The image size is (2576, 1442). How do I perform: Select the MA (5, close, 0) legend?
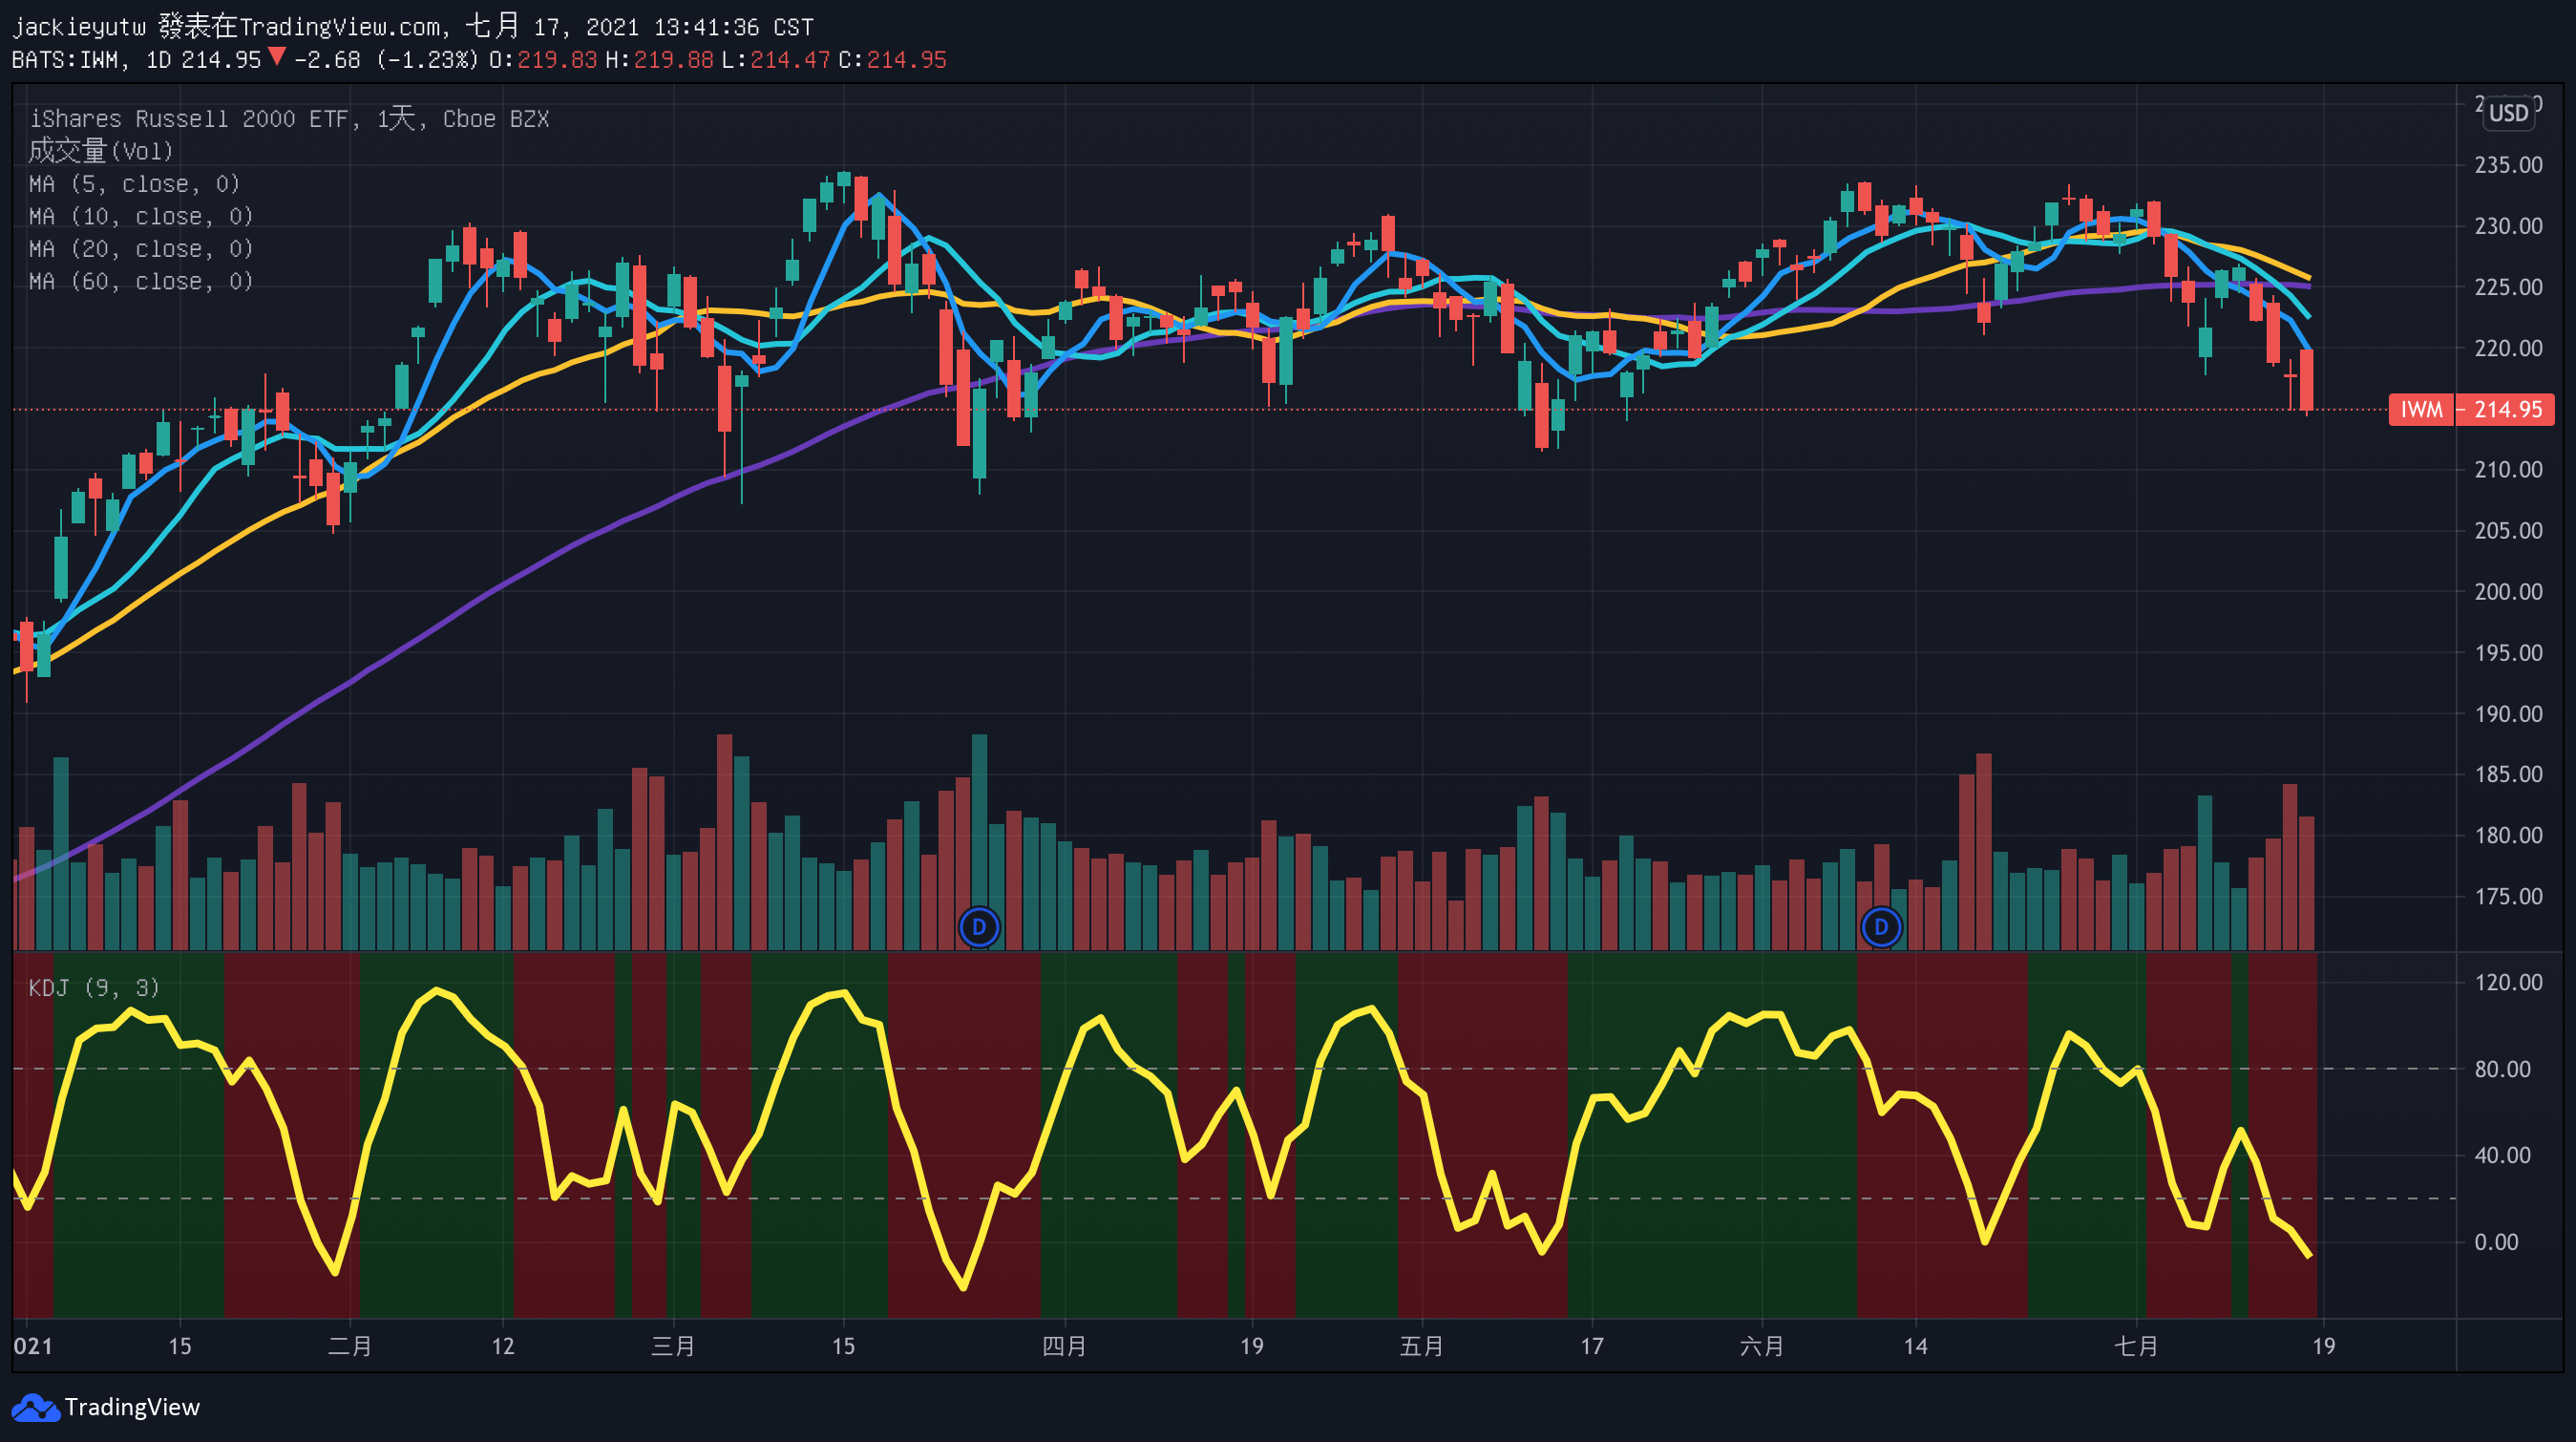[134, 184]
